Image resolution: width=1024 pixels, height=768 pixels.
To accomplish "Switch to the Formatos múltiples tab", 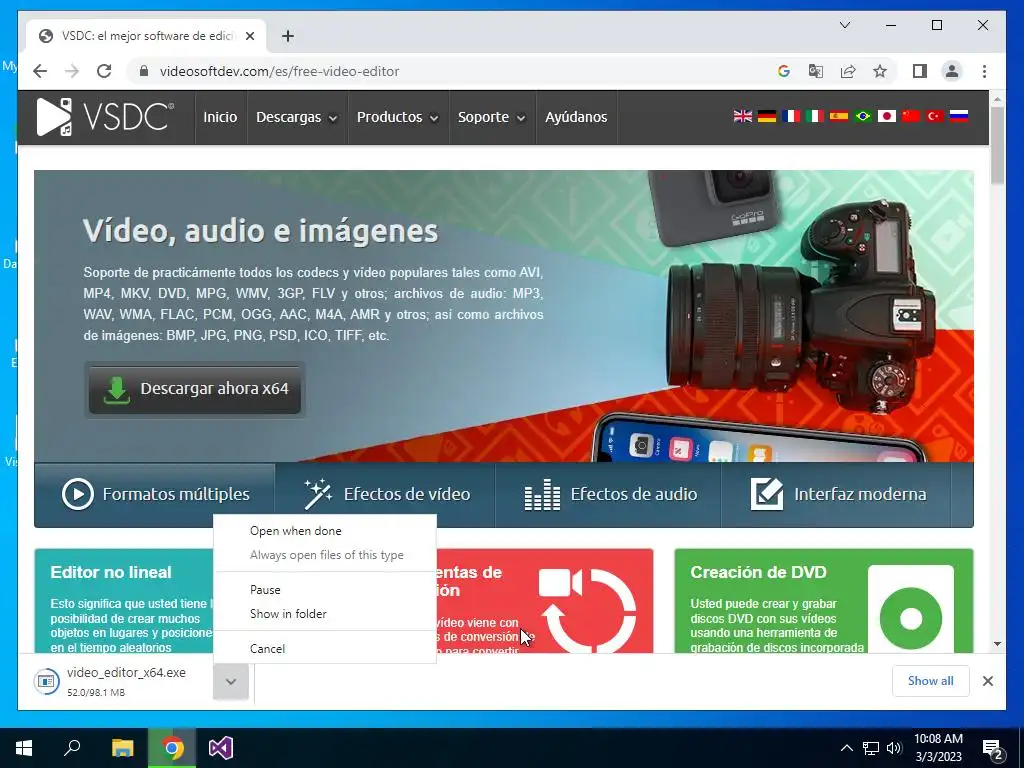I will pos(155,494).
